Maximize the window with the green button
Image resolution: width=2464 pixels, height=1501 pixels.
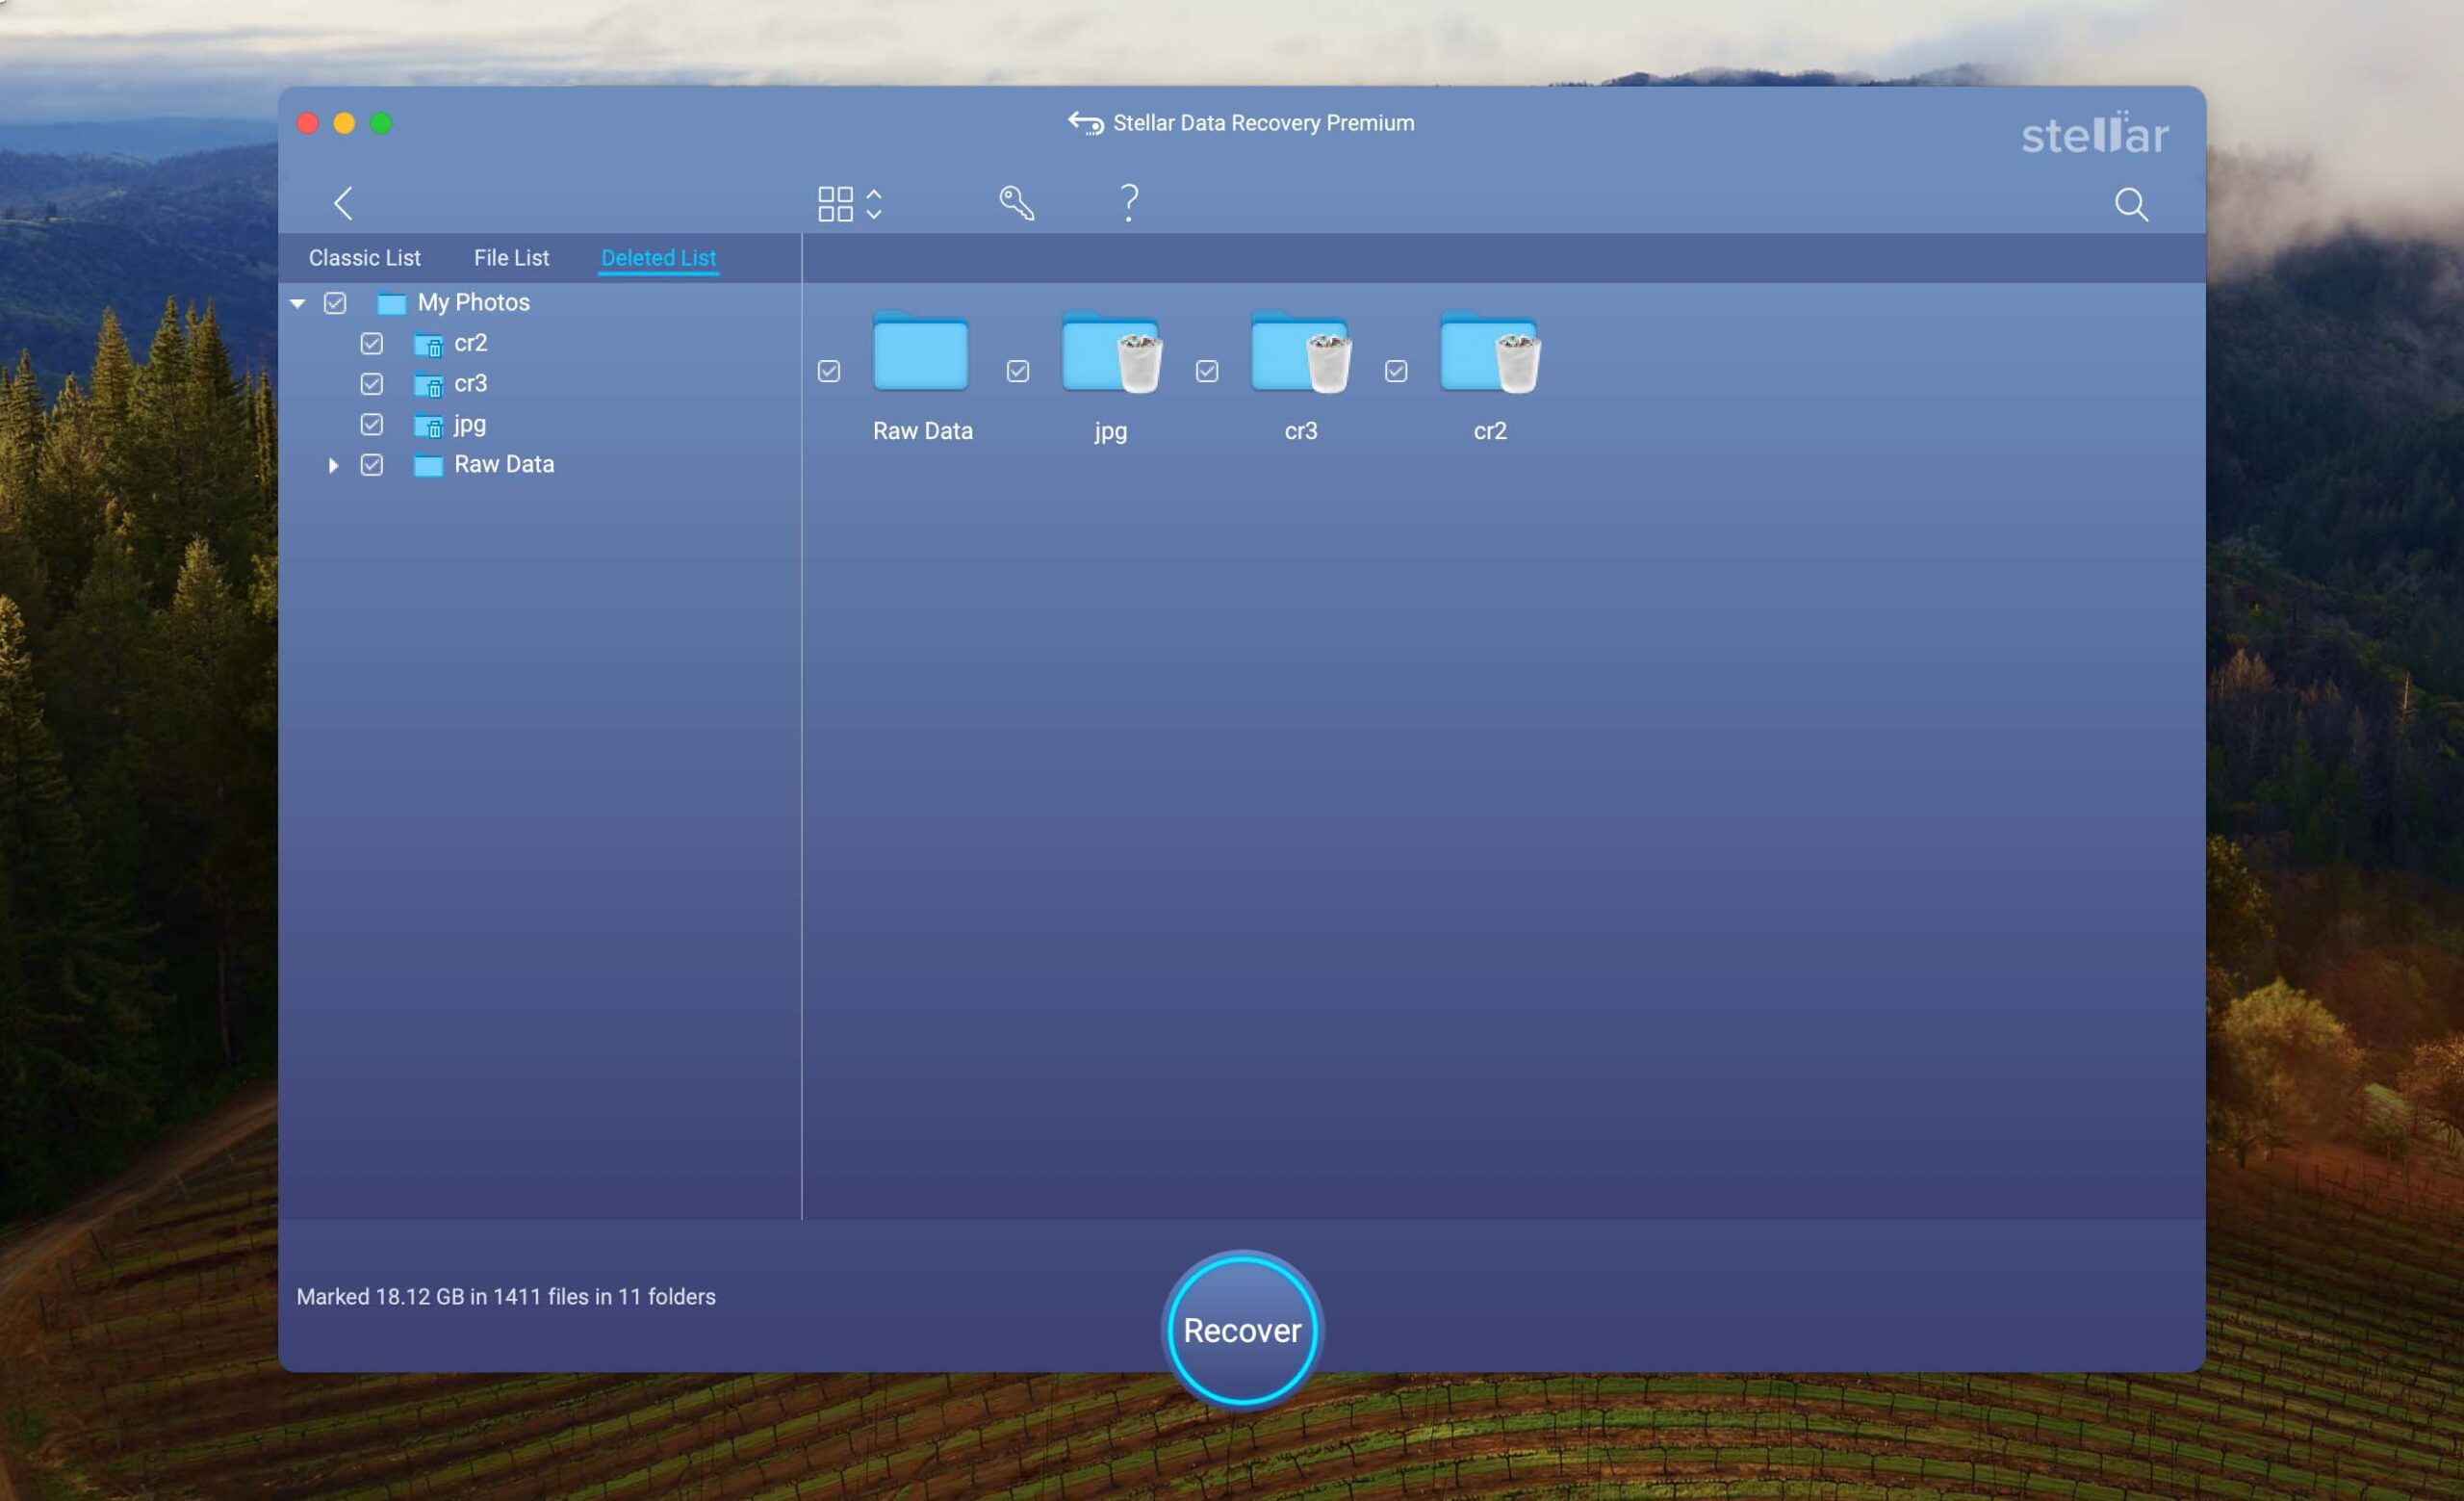click(381, 123)
